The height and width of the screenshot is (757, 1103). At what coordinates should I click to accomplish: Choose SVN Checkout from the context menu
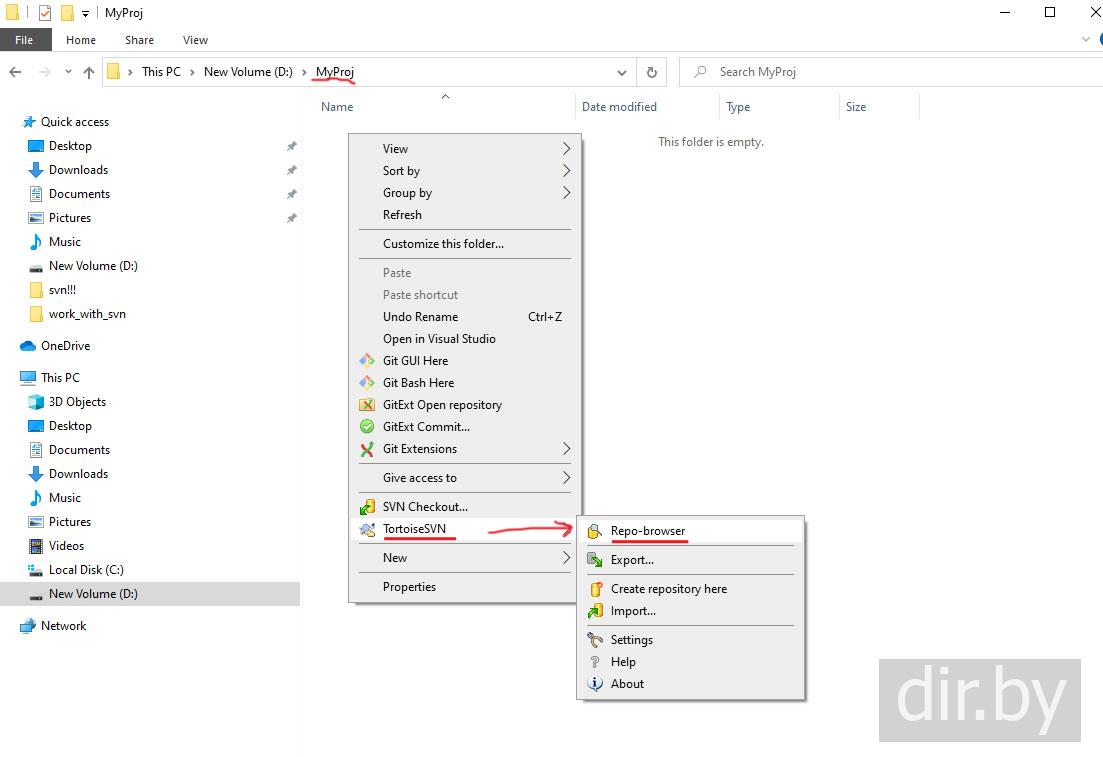(x=424, y=507)
